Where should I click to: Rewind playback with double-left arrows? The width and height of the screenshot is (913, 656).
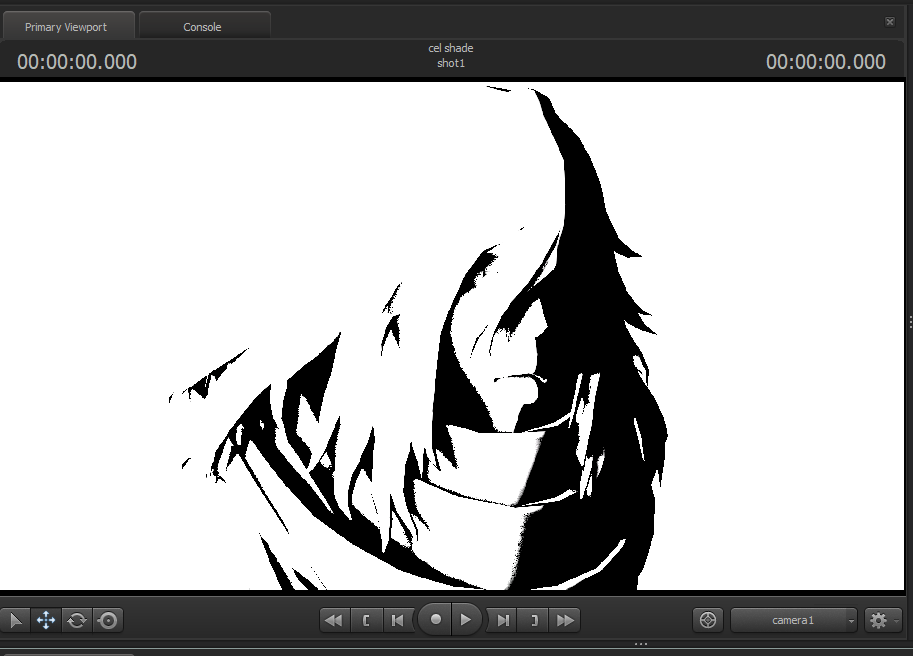click(x=335, y=620)
